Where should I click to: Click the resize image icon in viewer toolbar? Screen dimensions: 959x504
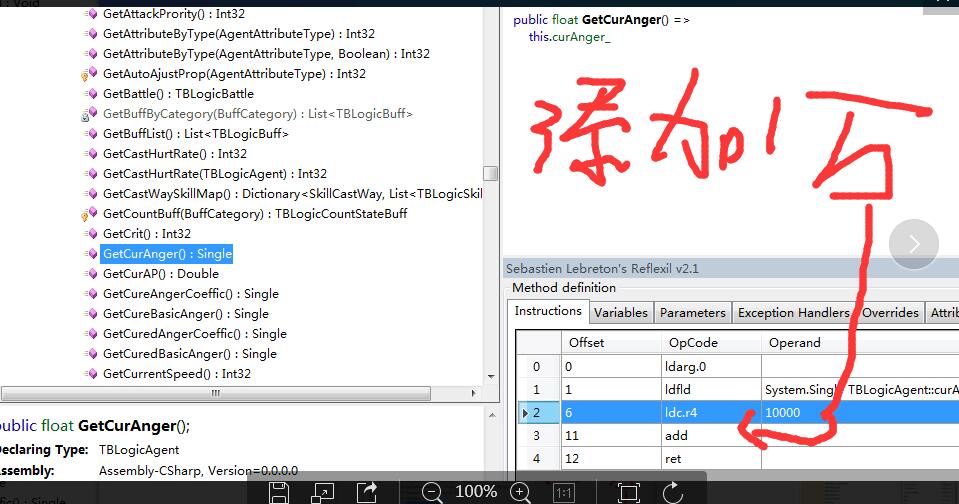pyautogui.click(x=322, y=492)
